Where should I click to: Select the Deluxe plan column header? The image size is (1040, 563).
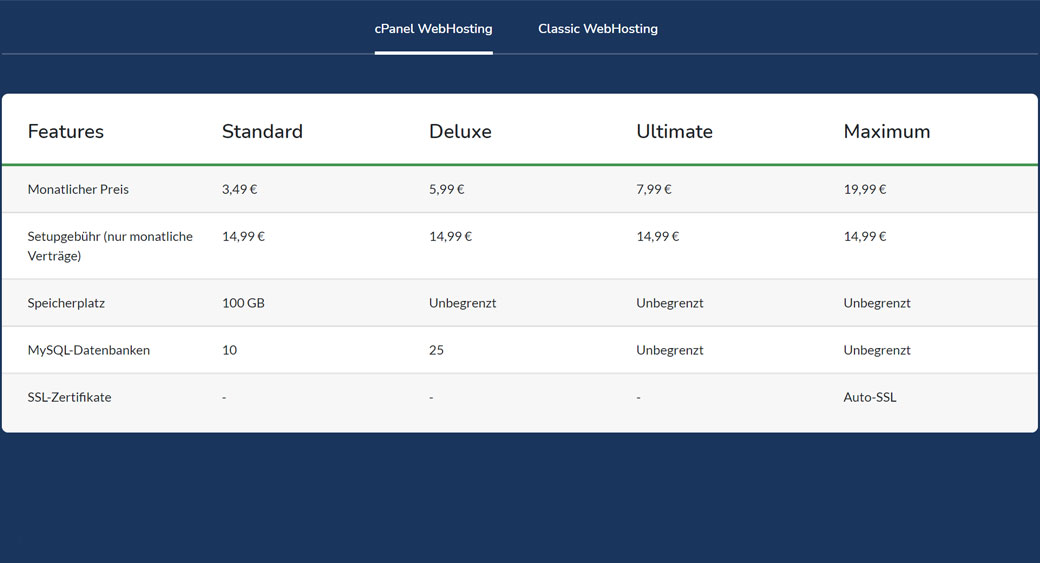coord(460,132)
